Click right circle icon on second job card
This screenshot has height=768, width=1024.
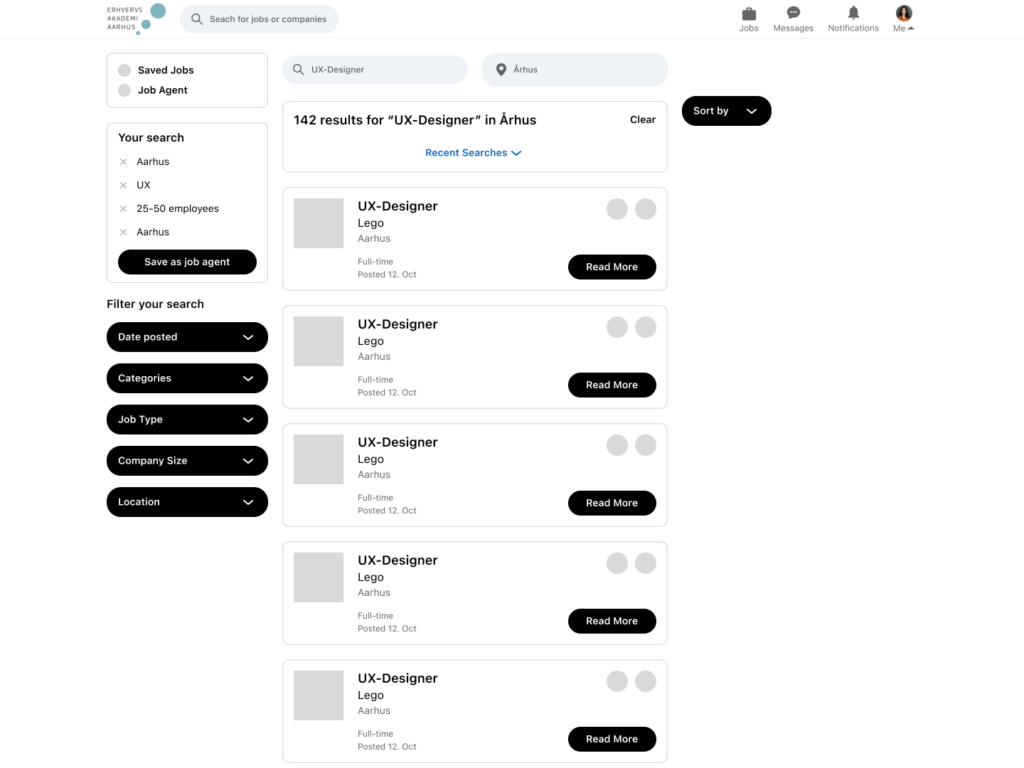tap(645, 327)
